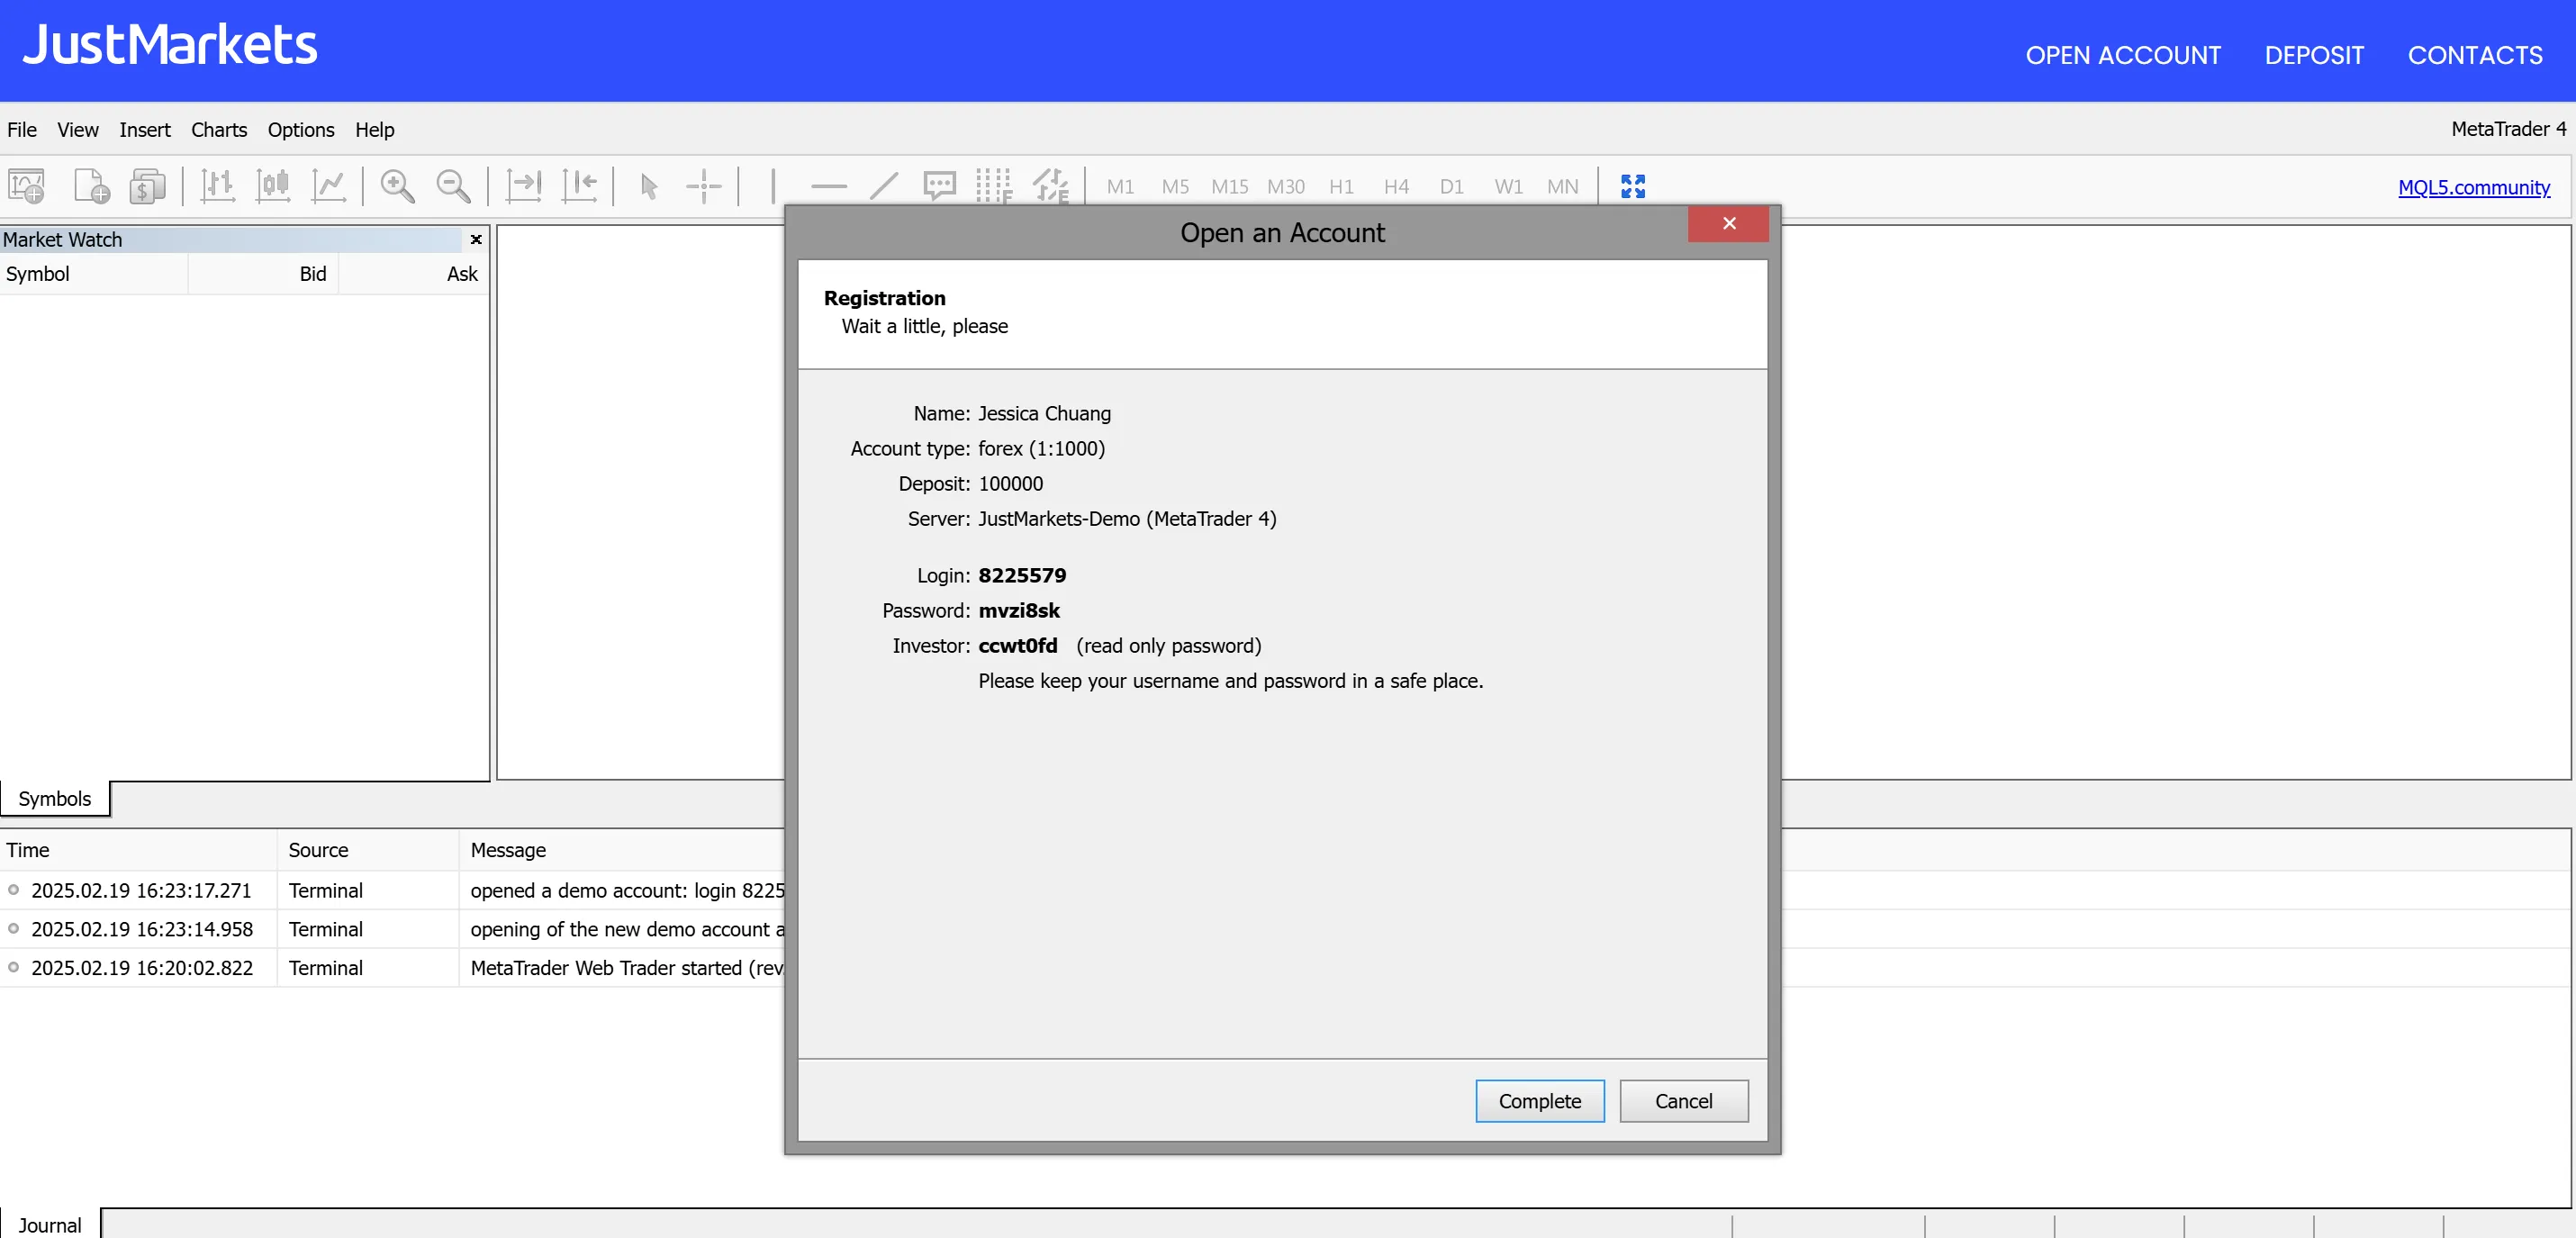Click the Cancel button in dialog
The height and width of the screenshot is (1238, 2576).
coord(1683,1100)
